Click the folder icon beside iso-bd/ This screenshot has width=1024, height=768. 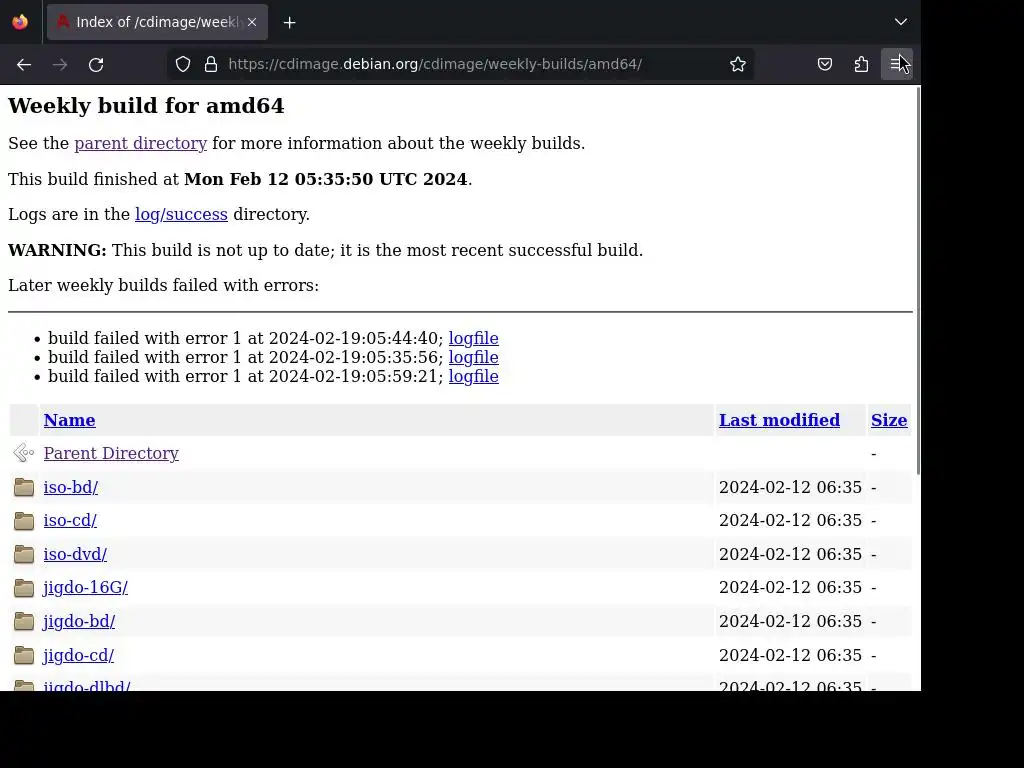24,487
